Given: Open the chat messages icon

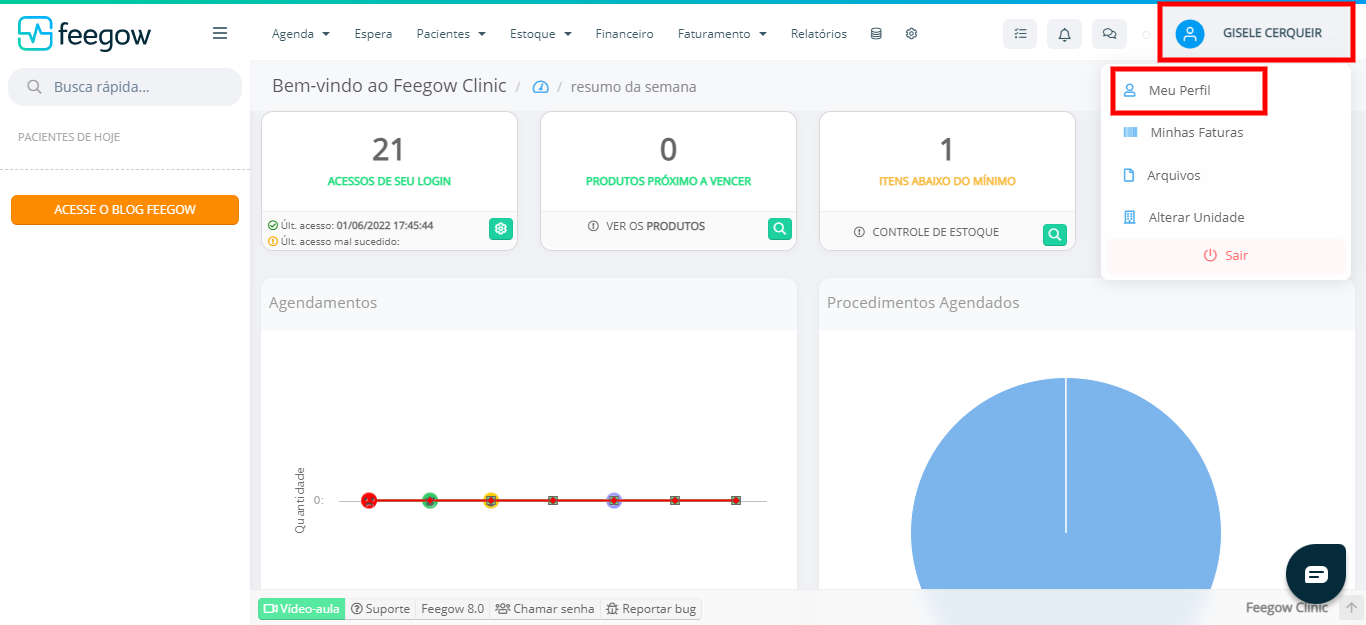Looking at the screenshot, I should 1109,34.
